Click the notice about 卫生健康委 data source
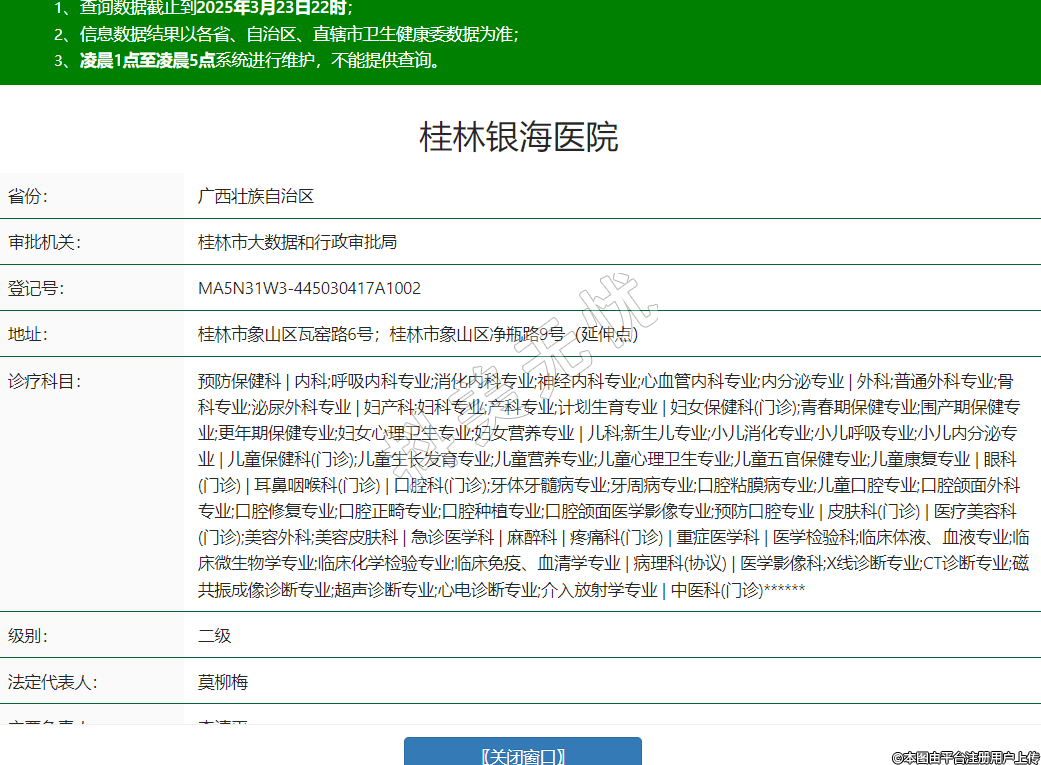 pos(298,34)
